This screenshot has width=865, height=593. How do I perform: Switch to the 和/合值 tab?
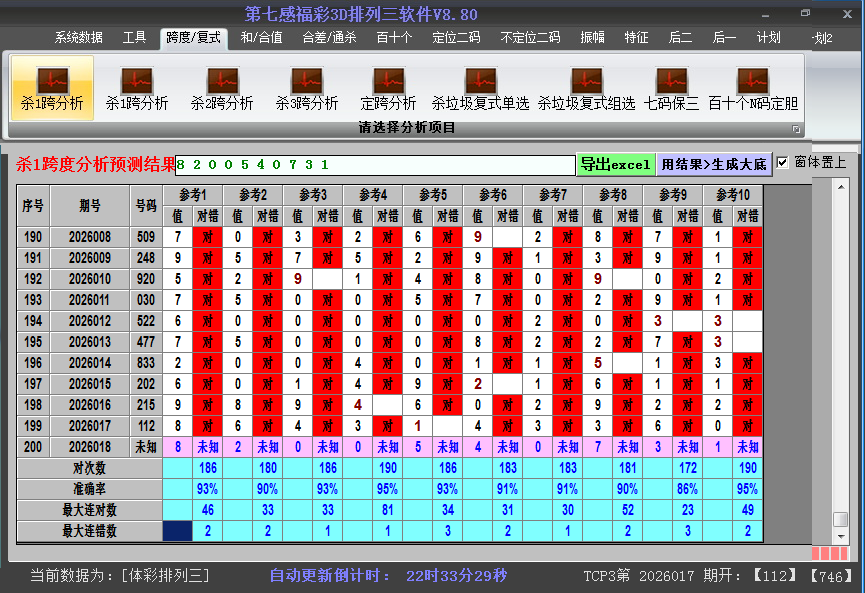pos(261,38)
